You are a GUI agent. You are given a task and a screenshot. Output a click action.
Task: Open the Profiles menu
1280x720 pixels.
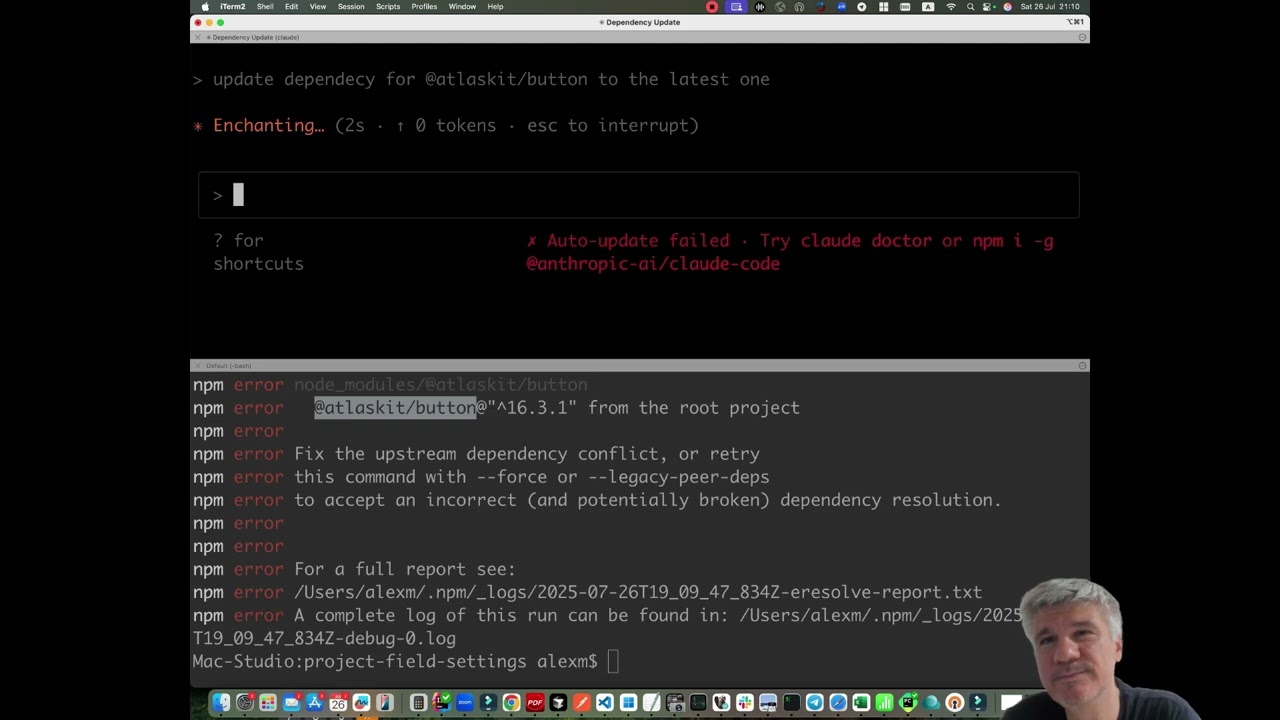(424, 7)
